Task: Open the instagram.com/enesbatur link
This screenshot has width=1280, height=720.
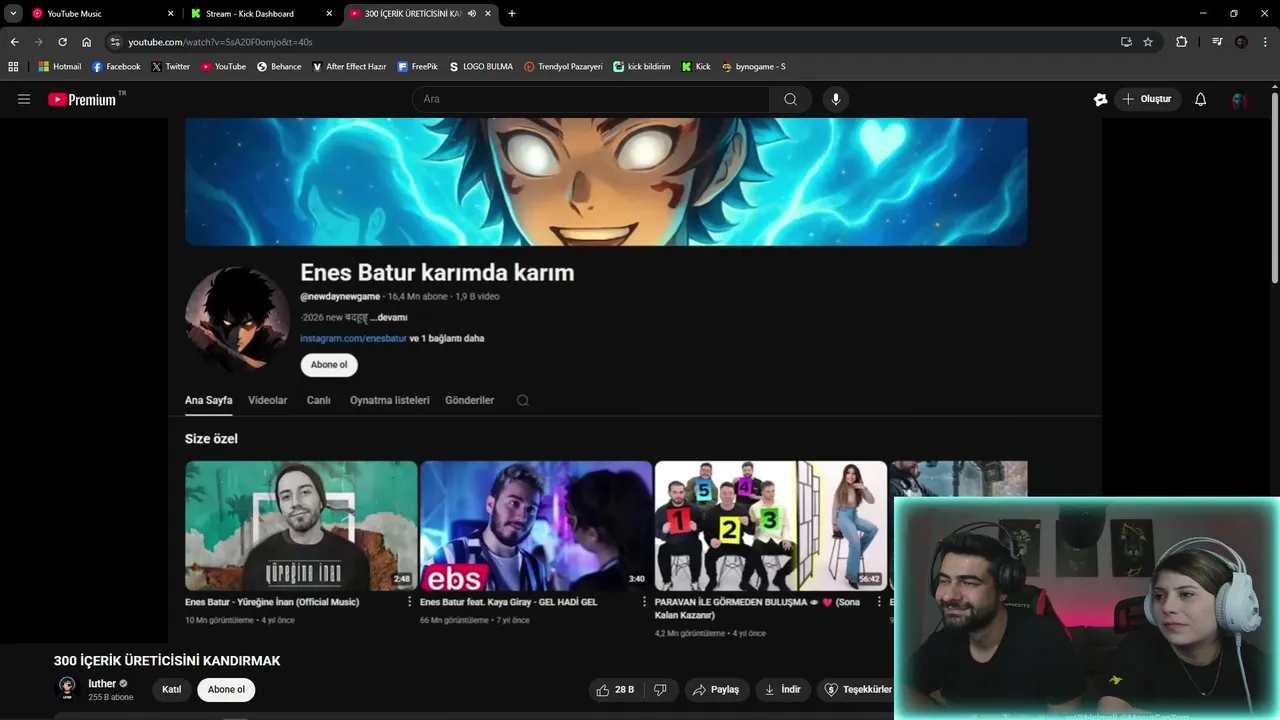Action: [x=353, y=339]
